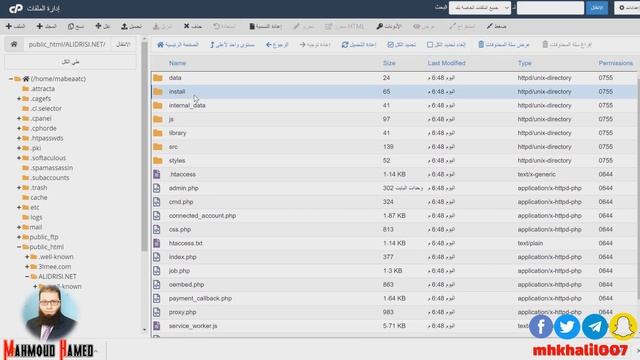Image resolution: width=640 pixels, height=360 pixels.
Task: Click folder icon of the data row
Action: tap(158, 78)
